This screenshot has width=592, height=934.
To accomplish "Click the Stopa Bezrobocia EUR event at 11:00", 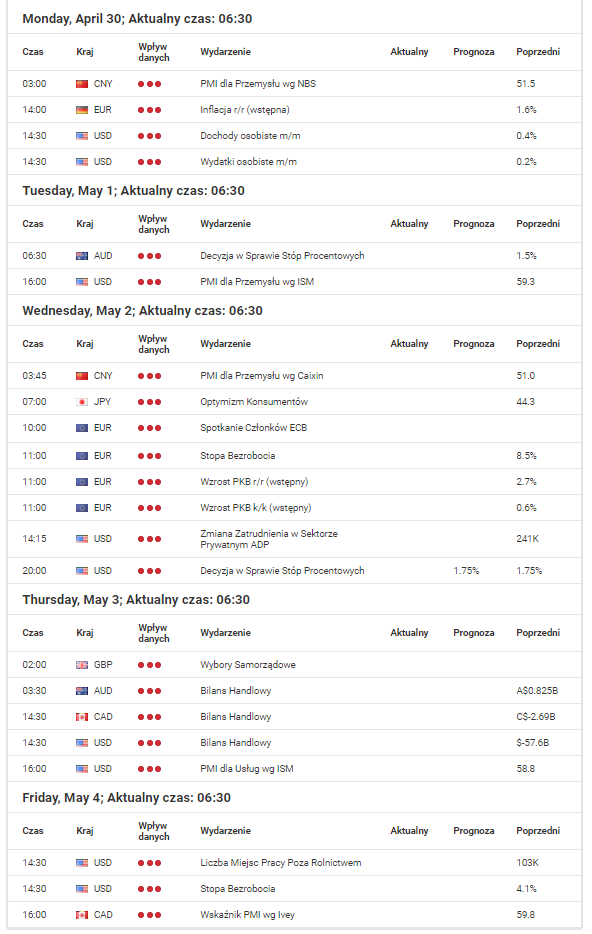I will point(238,456).
